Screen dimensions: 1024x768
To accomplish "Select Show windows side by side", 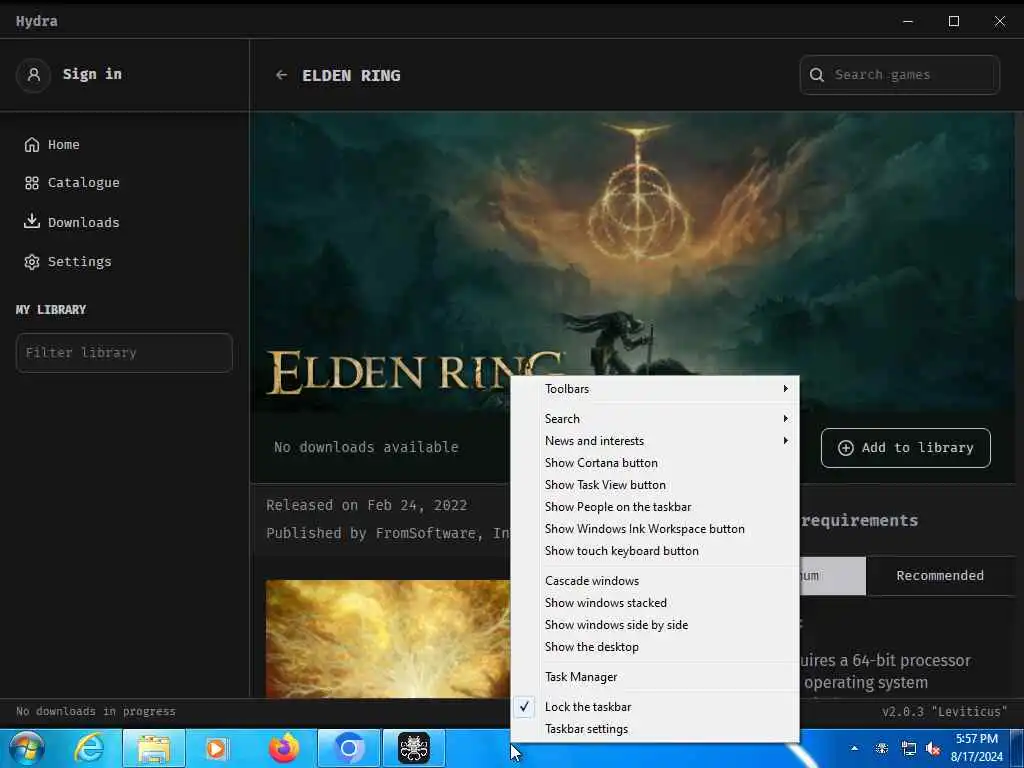I will coord(654,625).
